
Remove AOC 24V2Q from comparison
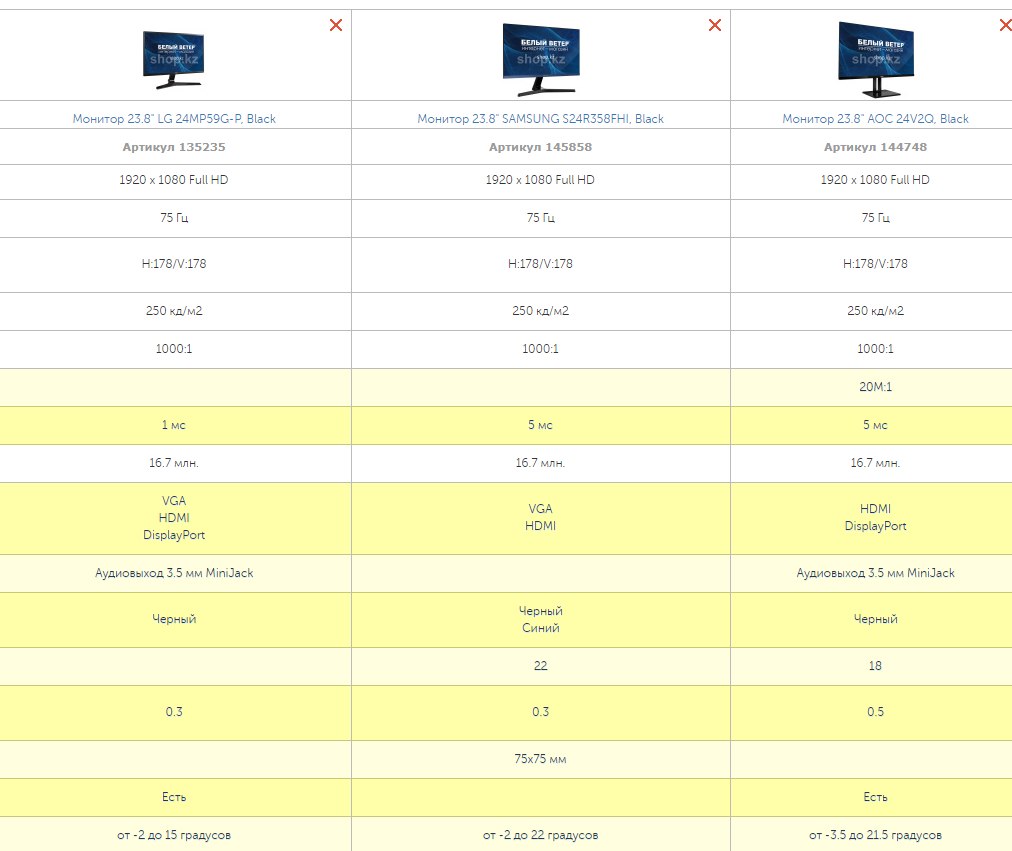click(1006, 25)
